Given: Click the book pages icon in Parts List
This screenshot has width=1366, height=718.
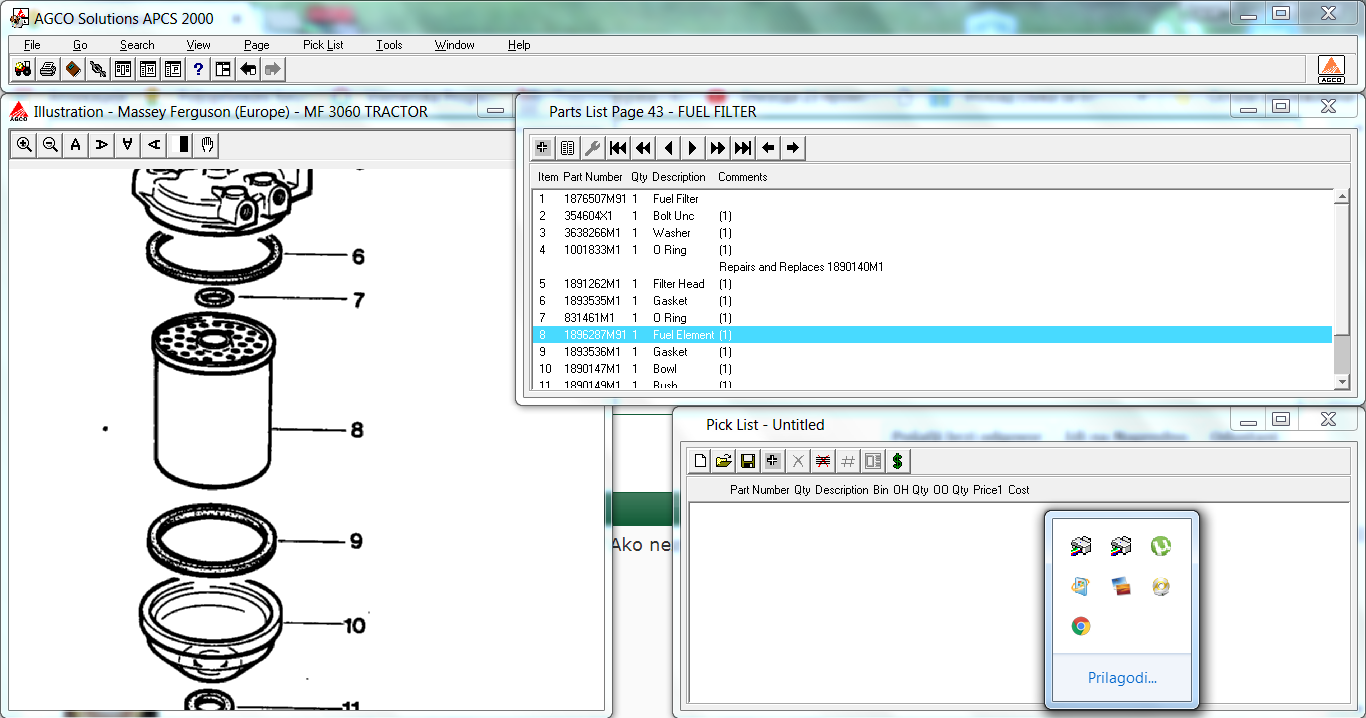Looking at the screenshot, I should 567,148.
